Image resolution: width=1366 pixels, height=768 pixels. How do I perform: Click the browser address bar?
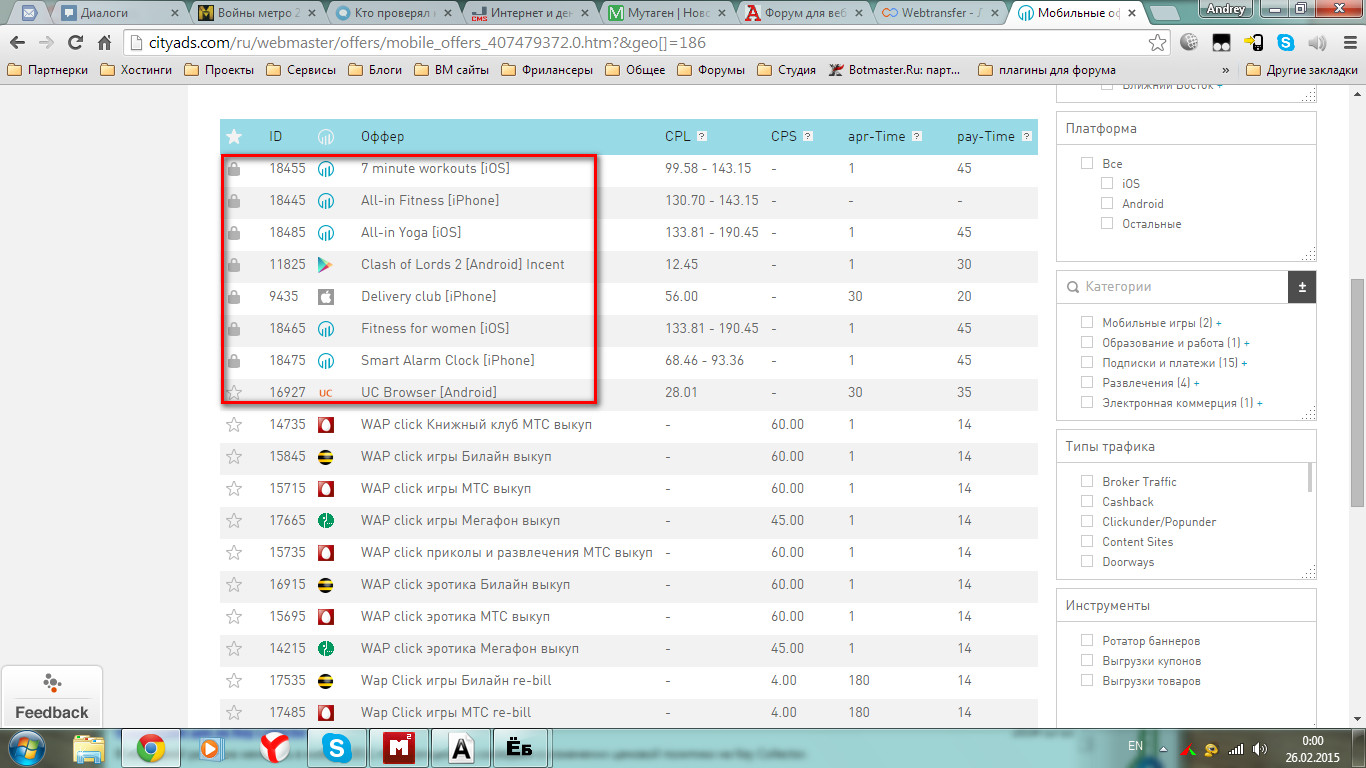point(640,43)
